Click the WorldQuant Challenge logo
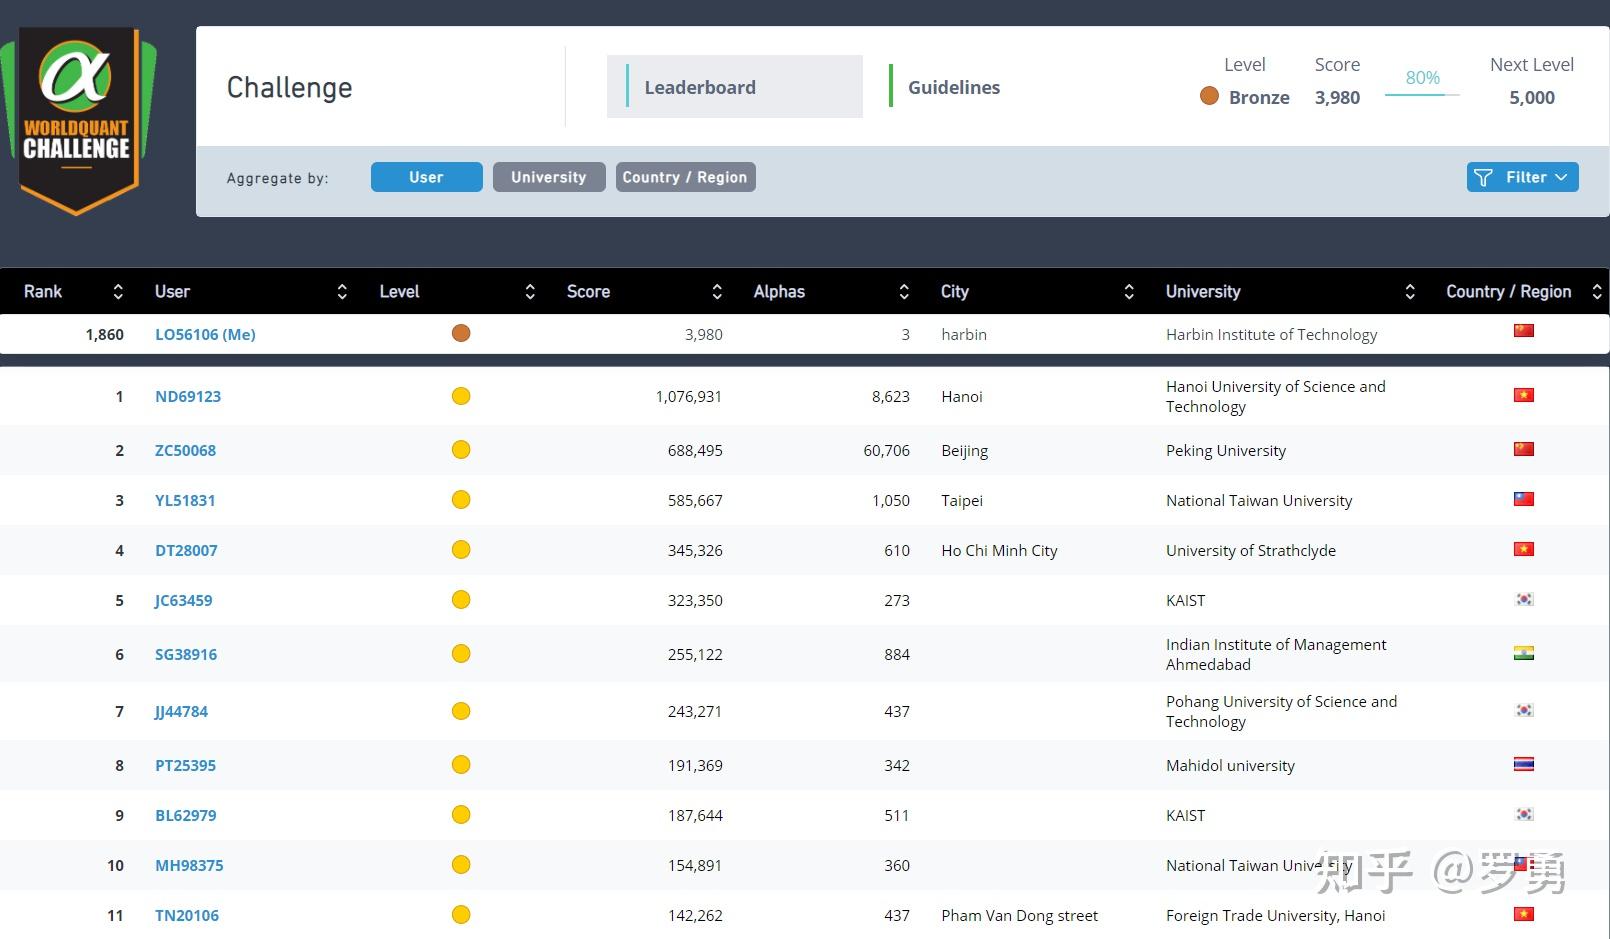The width and height of the screenshot is (1610, 939). click(77, 118)
